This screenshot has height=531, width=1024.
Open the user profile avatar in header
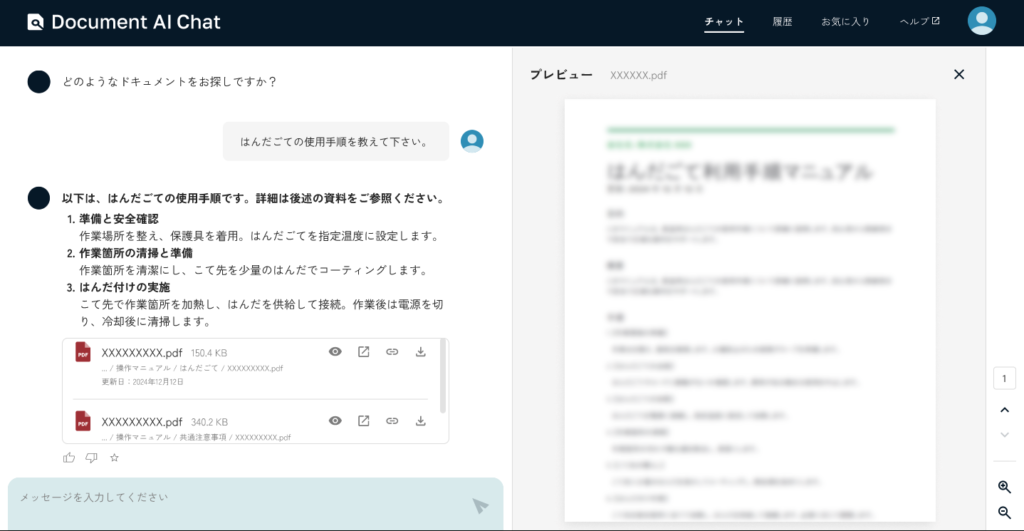coord(982,21)
